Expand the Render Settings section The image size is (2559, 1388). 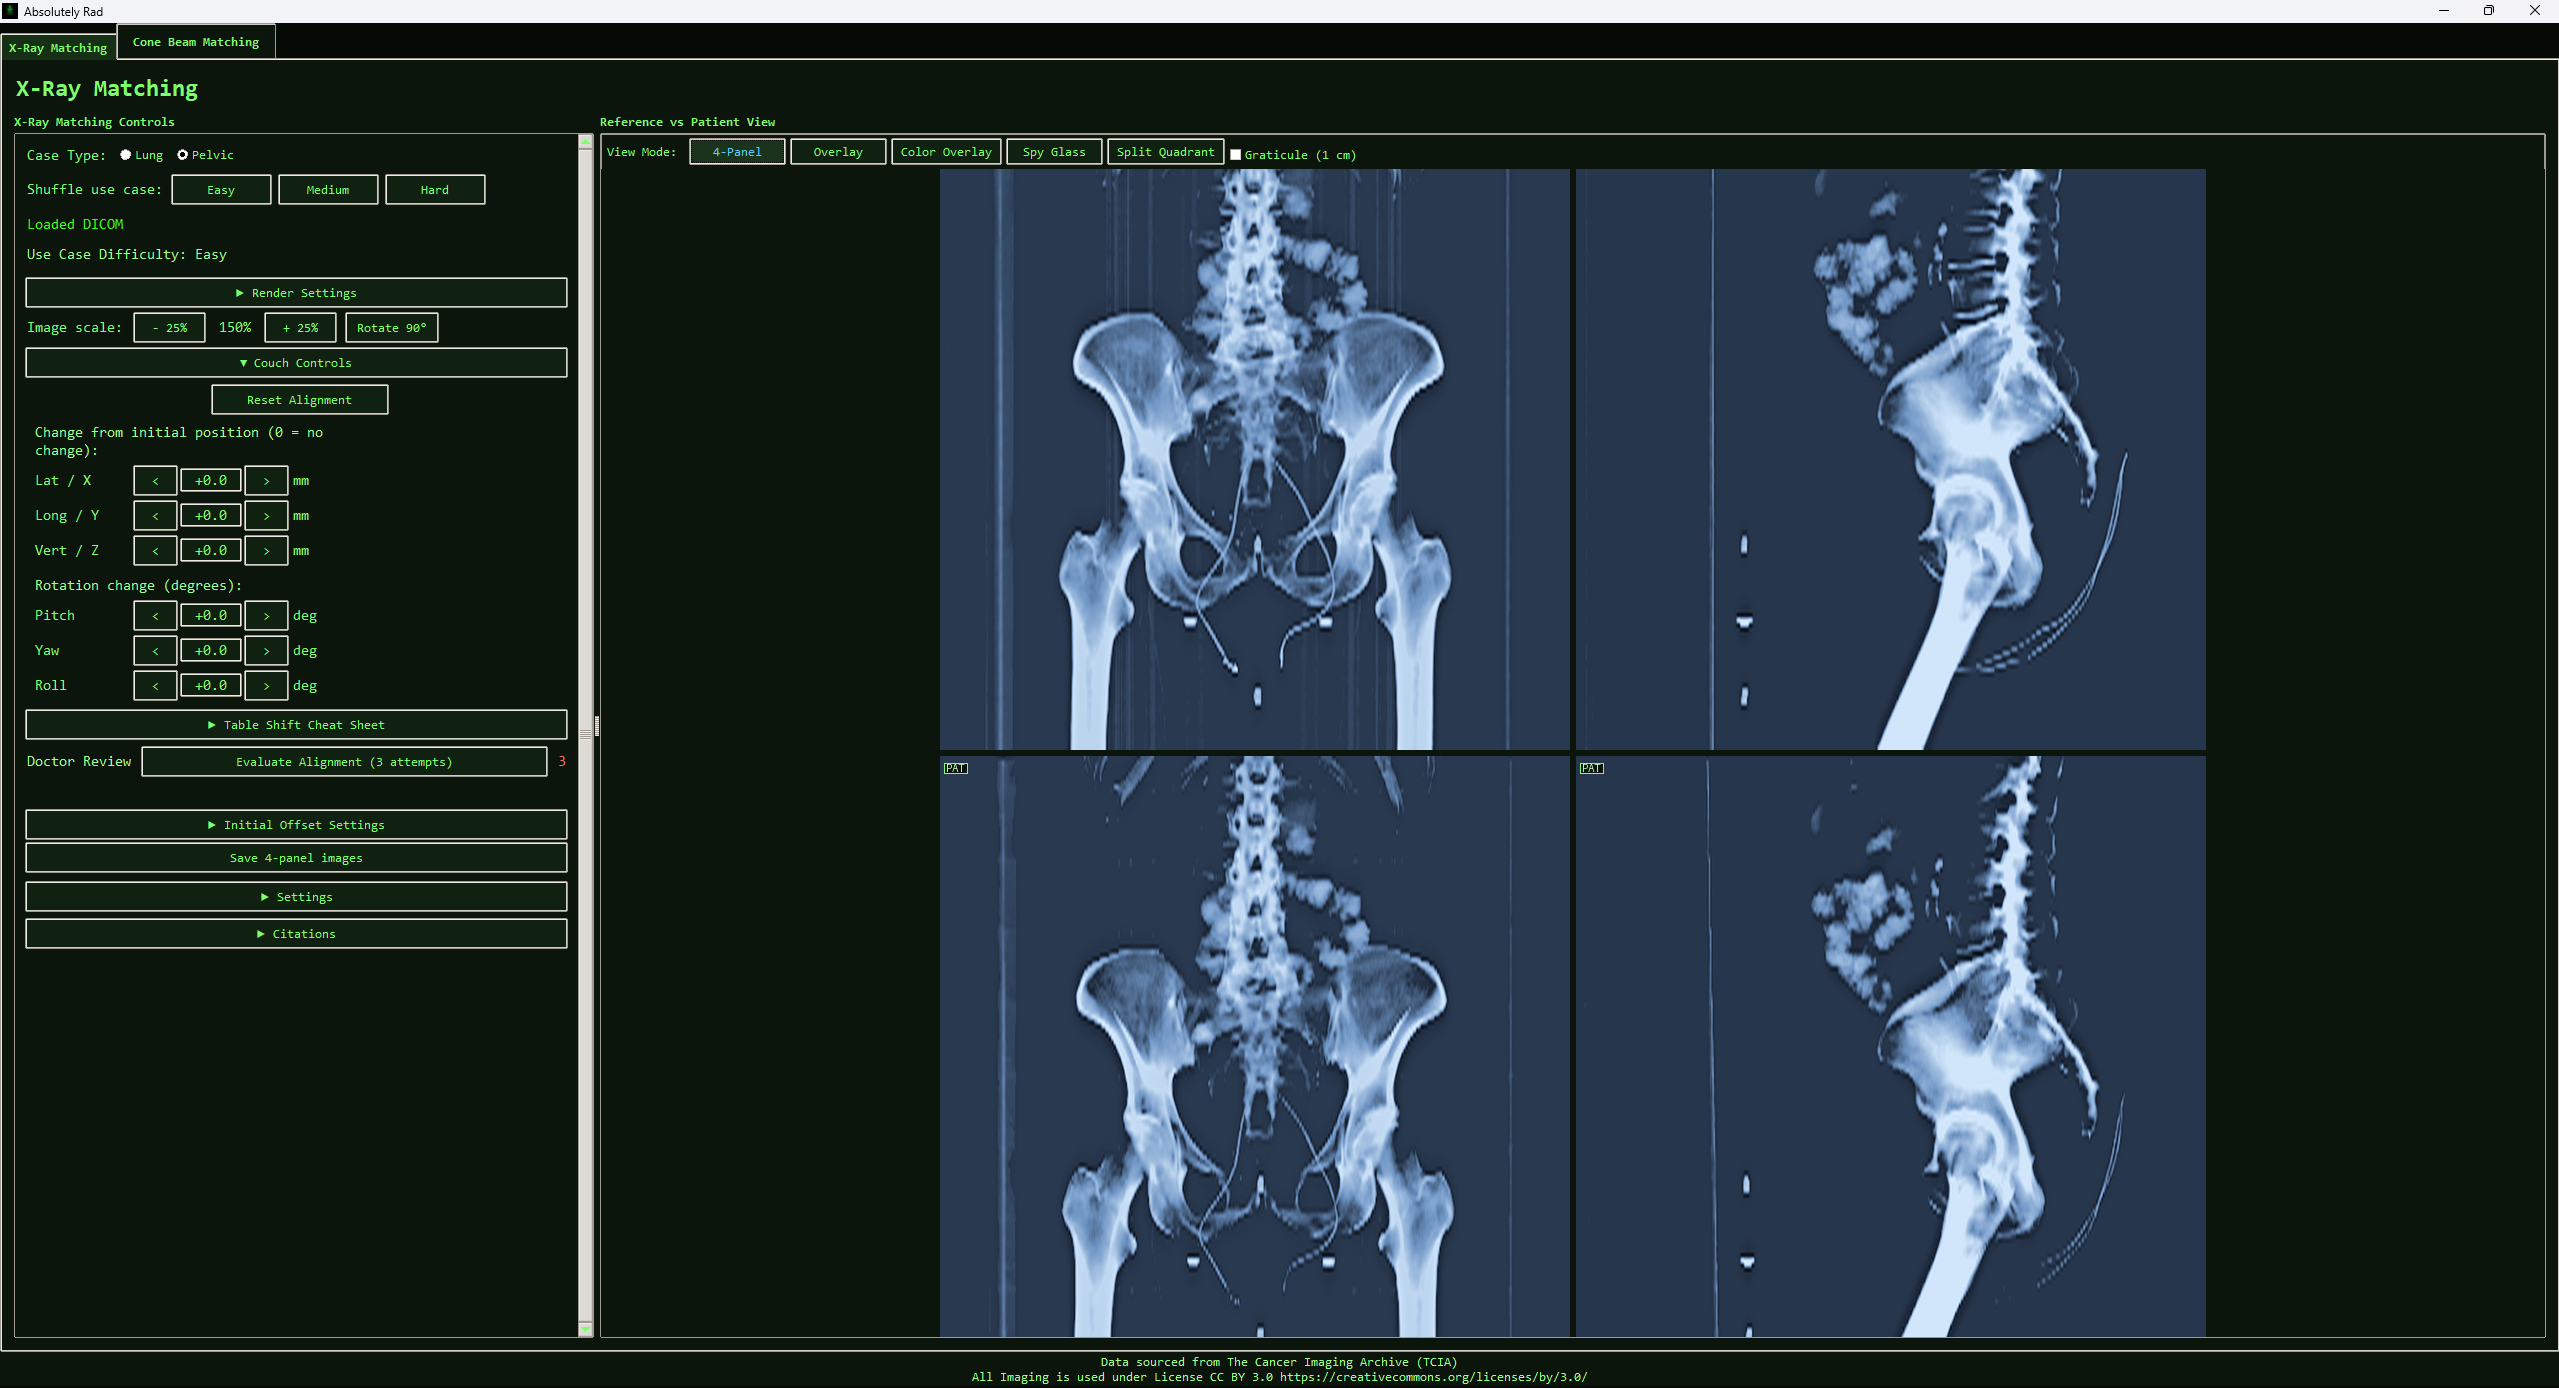click(x=296, y=292)
